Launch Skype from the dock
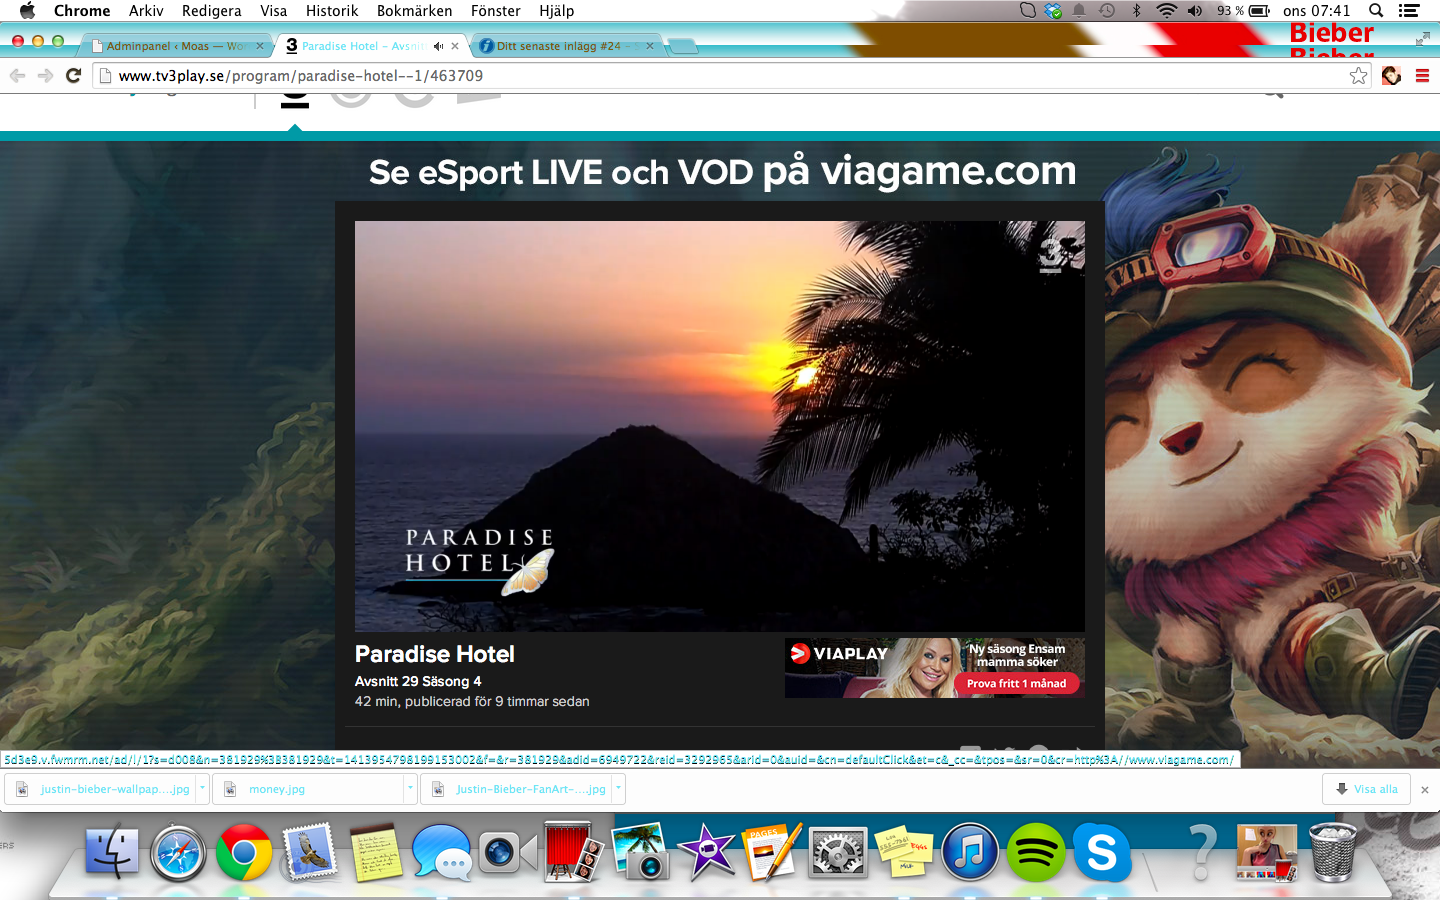 [x=1101, y=853]
